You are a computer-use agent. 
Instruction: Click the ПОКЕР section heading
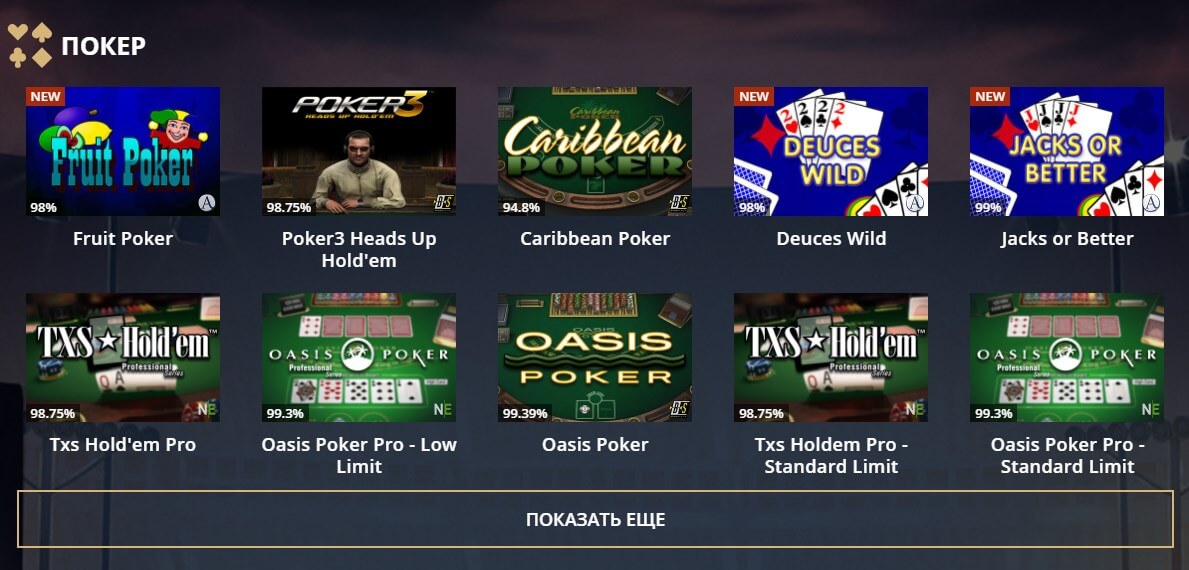tap(103, 45)
